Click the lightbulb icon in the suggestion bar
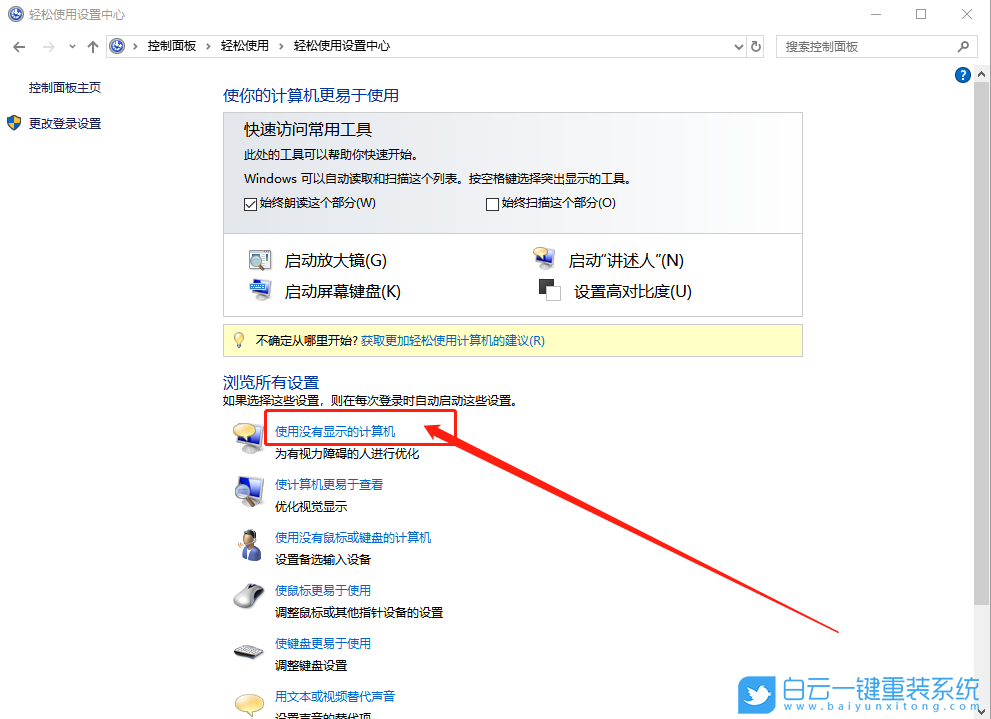This screenshot has height=719, width=991. [x=238, y=340]
